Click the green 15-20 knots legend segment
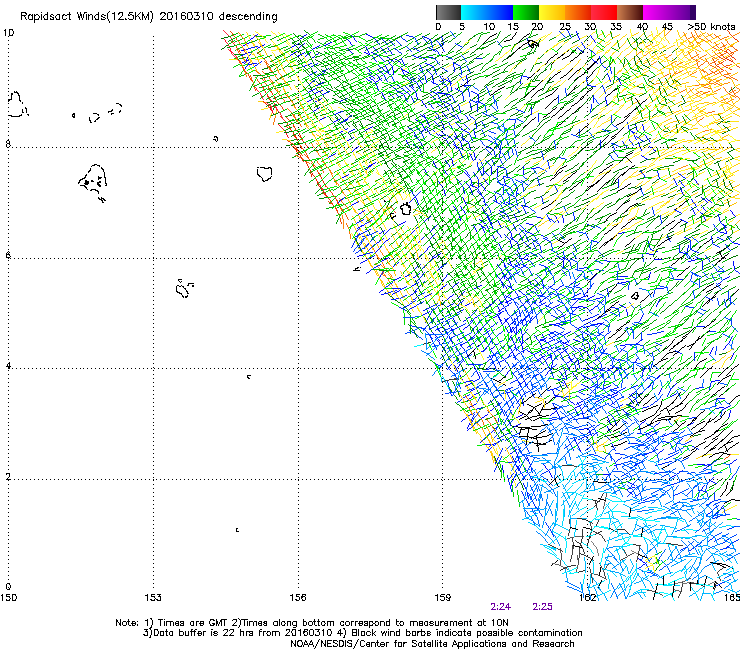The image size is (740, 650). (526, 12)
